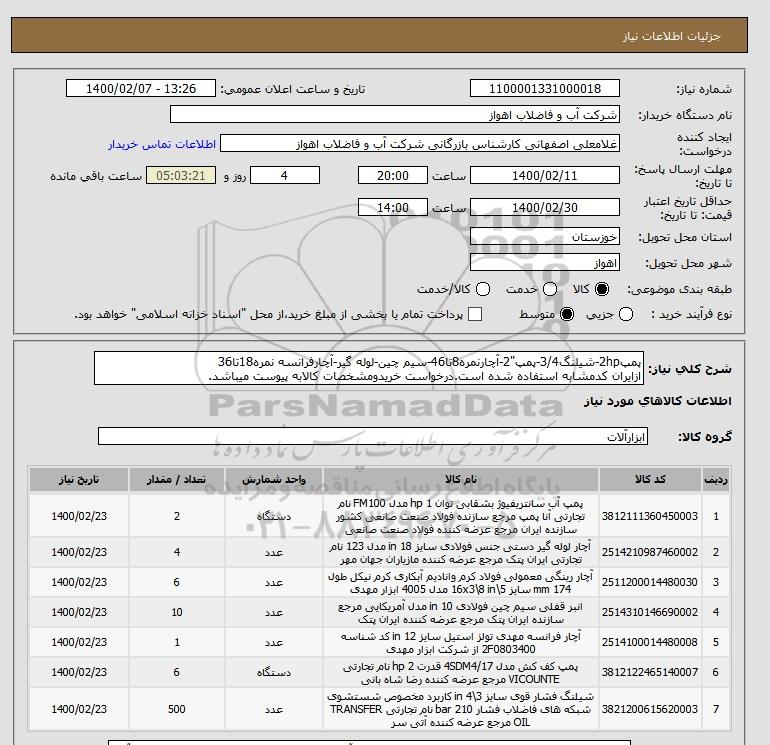Select the متوسط purchase type radio
This screenshot has height=745, width=770.
[567, 314]
